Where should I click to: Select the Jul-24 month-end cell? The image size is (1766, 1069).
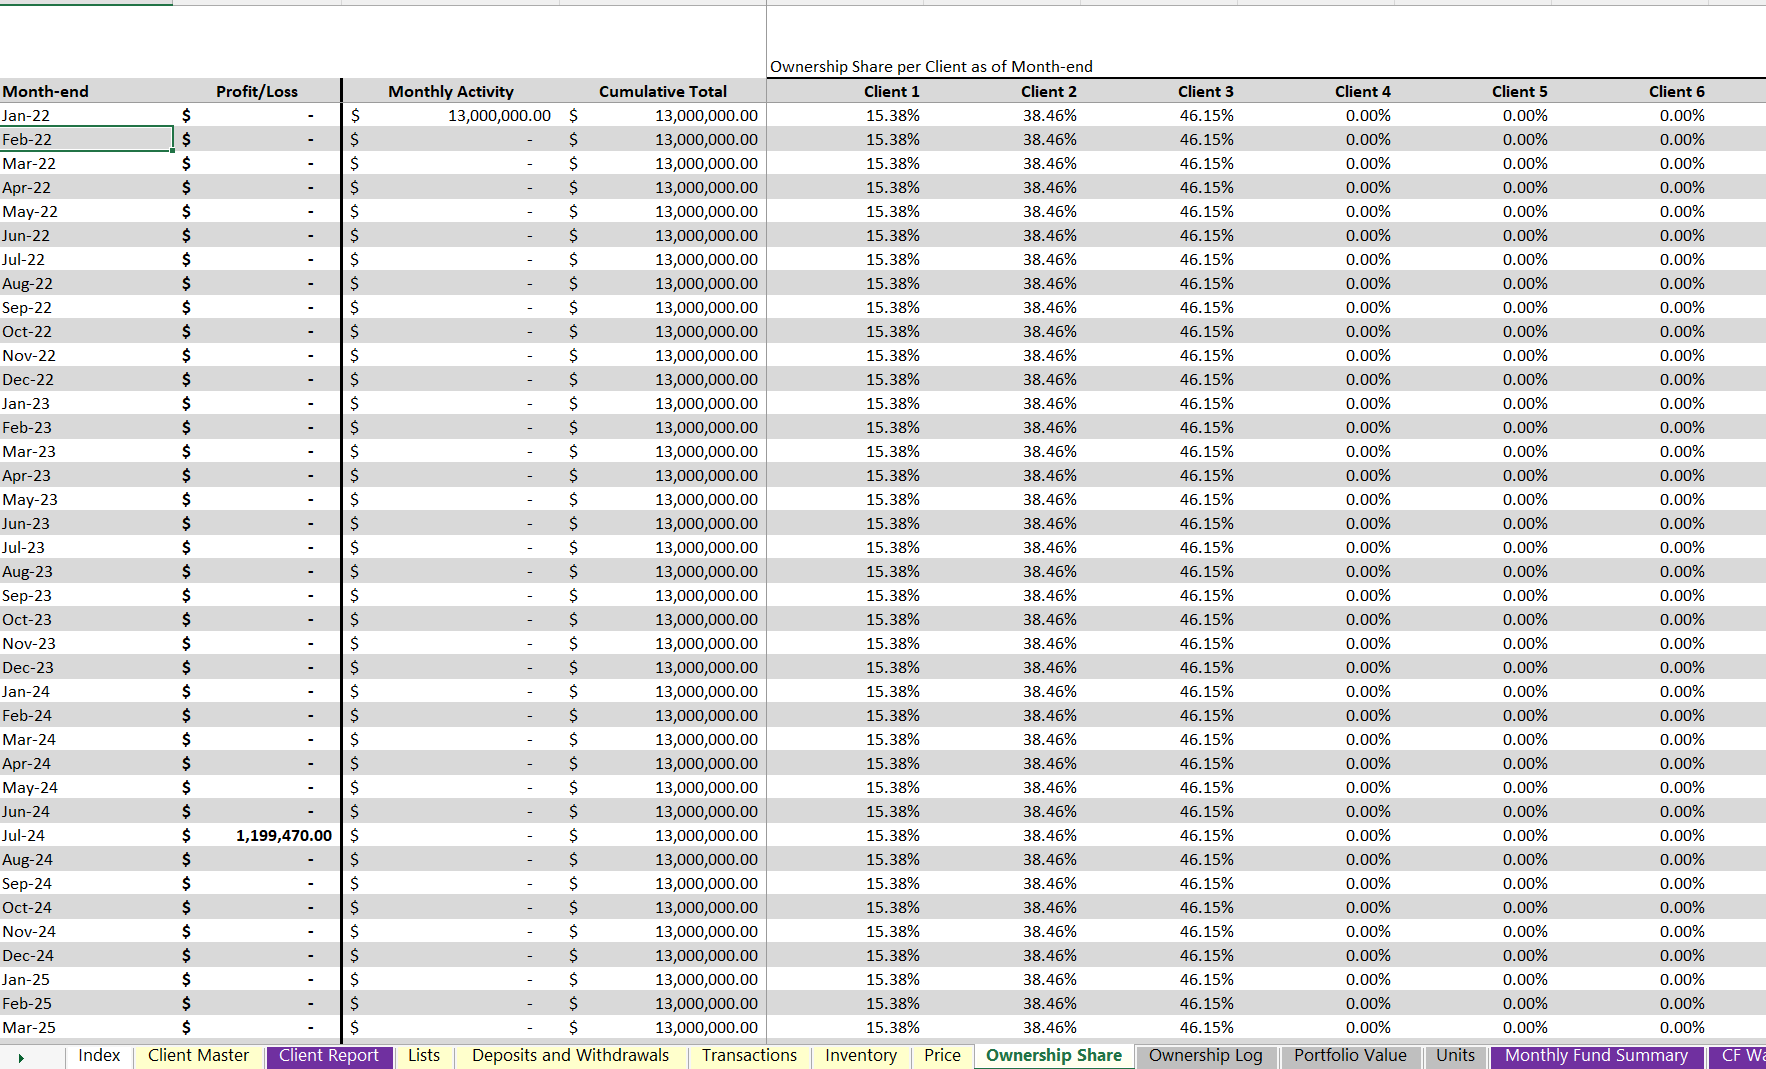pos(87,835)
